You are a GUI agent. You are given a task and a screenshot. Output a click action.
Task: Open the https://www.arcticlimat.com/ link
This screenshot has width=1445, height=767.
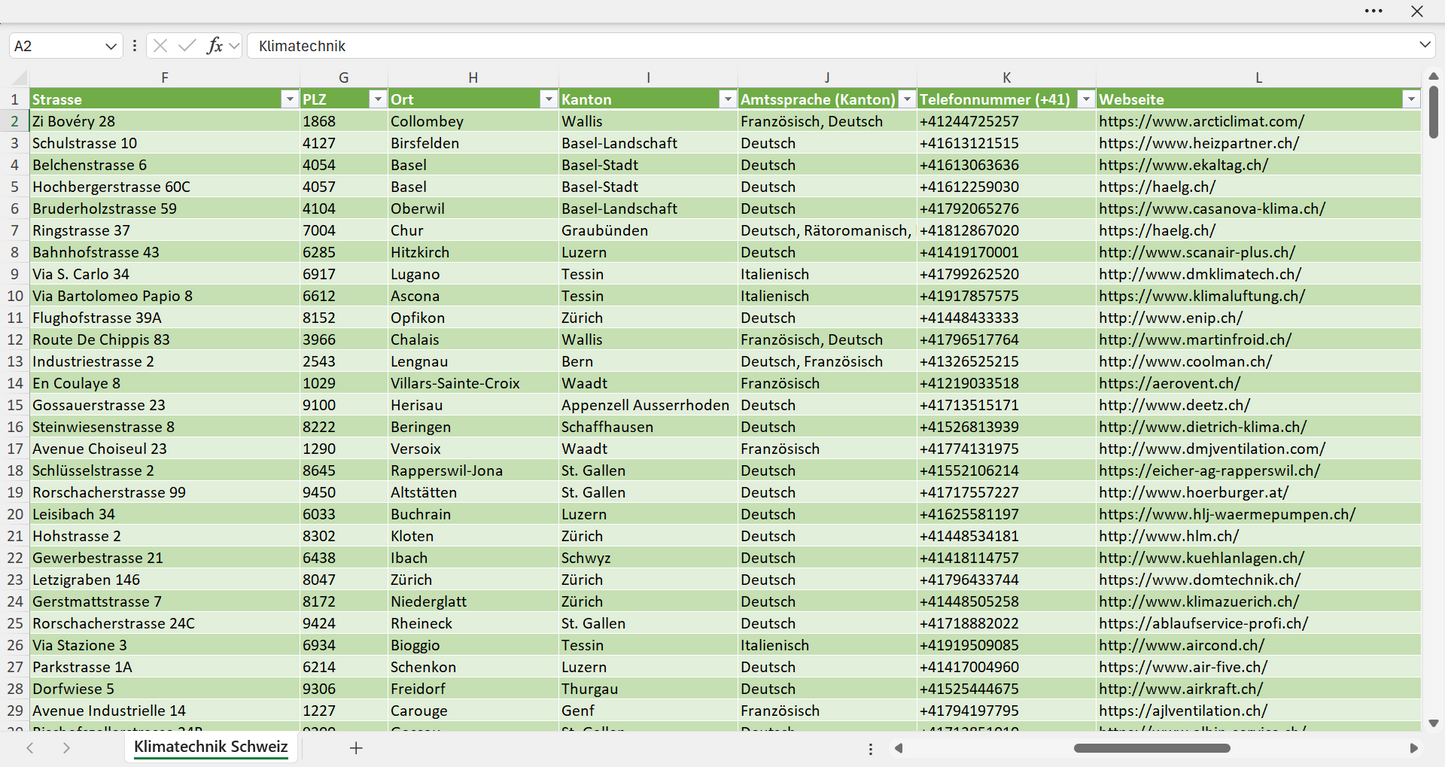point(1201,121)
